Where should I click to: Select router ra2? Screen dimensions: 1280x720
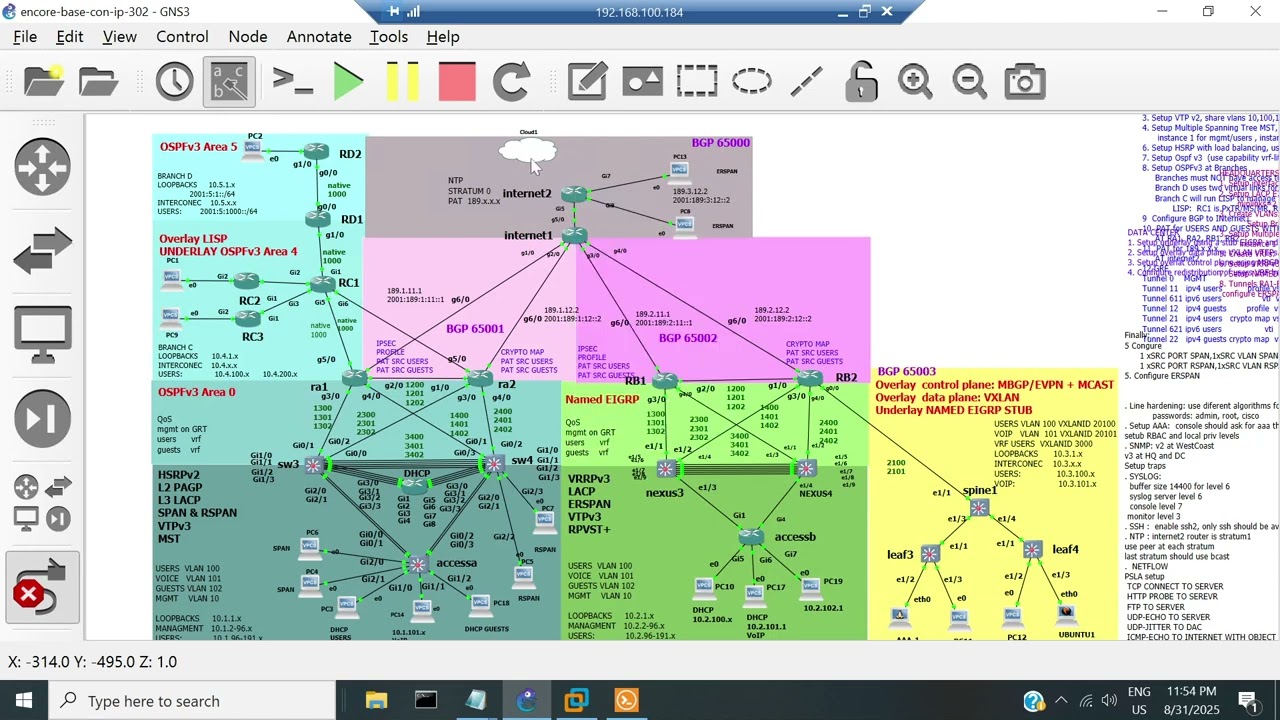(x=480, y=378)
